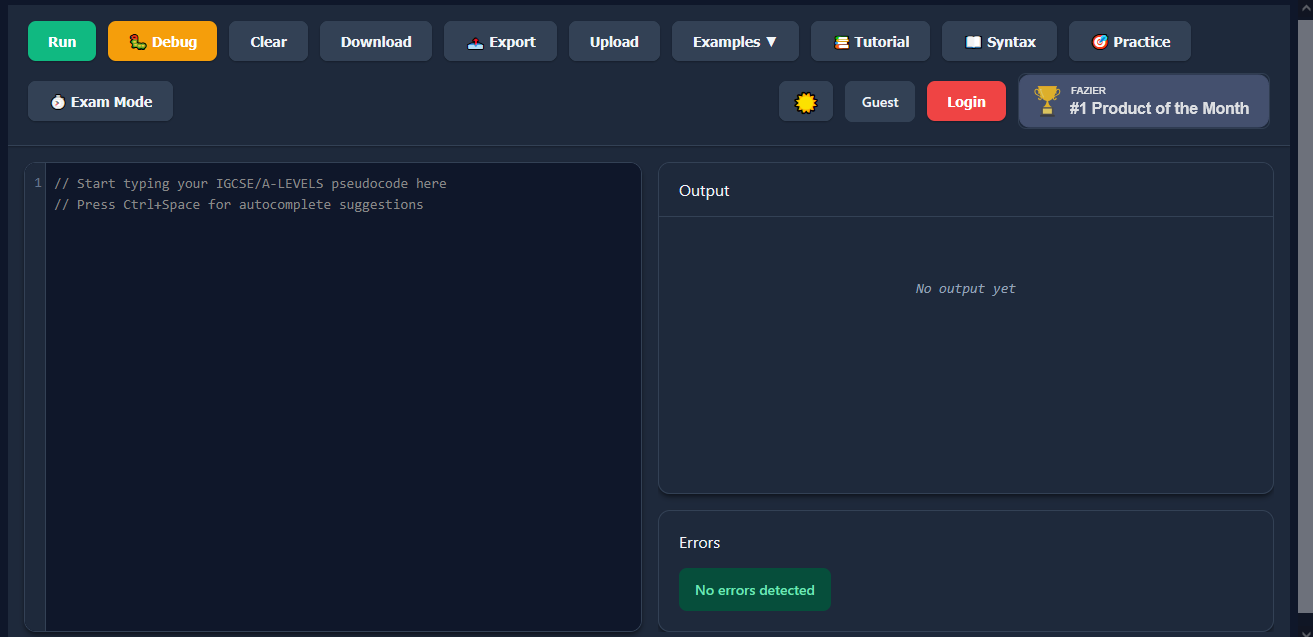1313x637 pixels.
Task: Open the #1 Product of the Month badge
Action: [1158, 108]
